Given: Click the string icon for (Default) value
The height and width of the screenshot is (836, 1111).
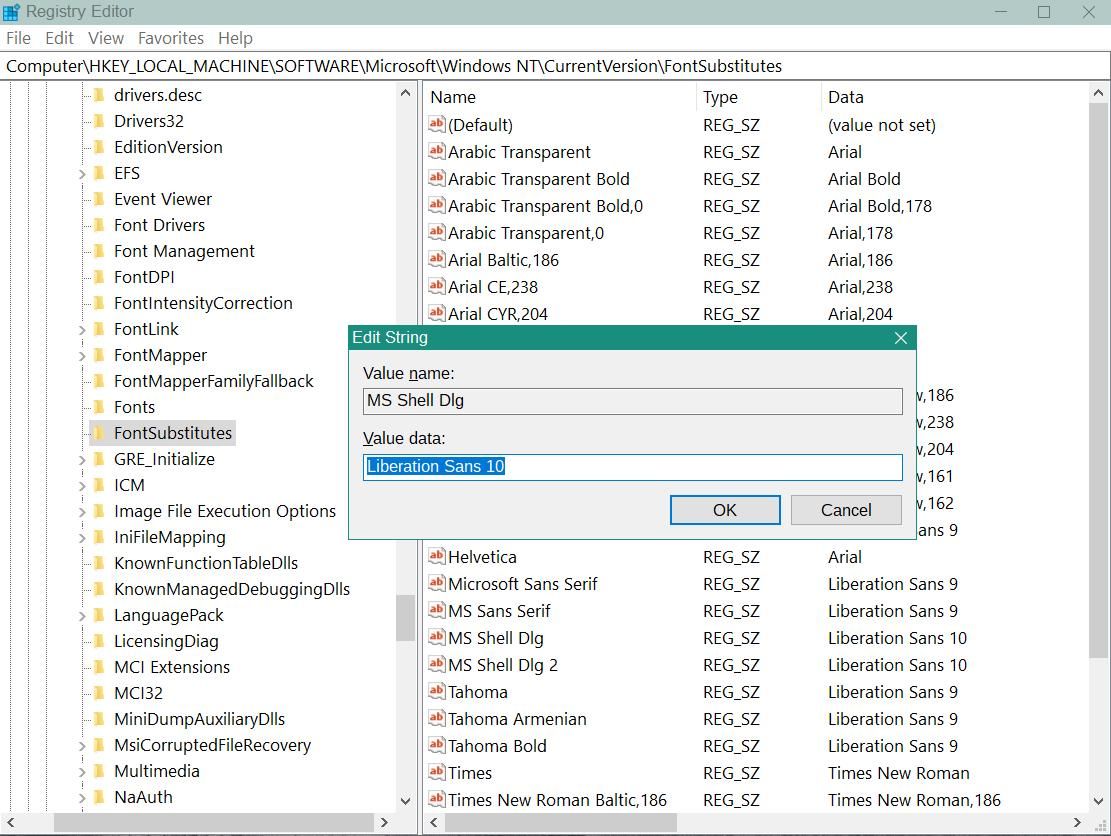Looking at the screenshot, I should (436, 125).
